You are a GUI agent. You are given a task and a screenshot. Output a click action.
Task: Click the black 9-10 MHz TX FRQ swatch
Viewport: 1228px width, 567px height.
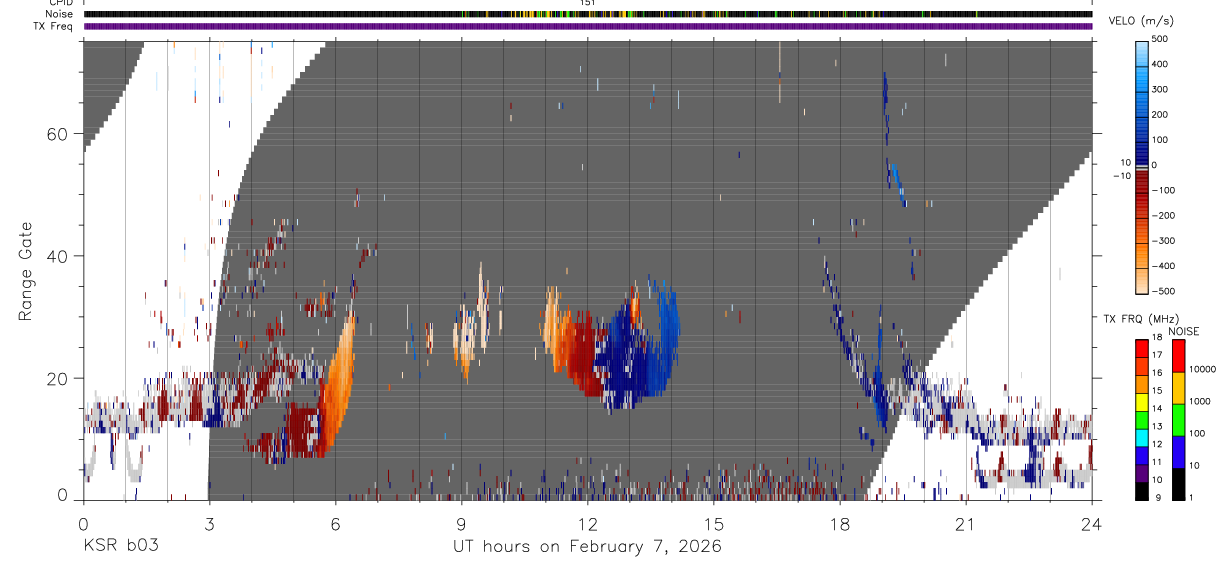point(1142,491)
